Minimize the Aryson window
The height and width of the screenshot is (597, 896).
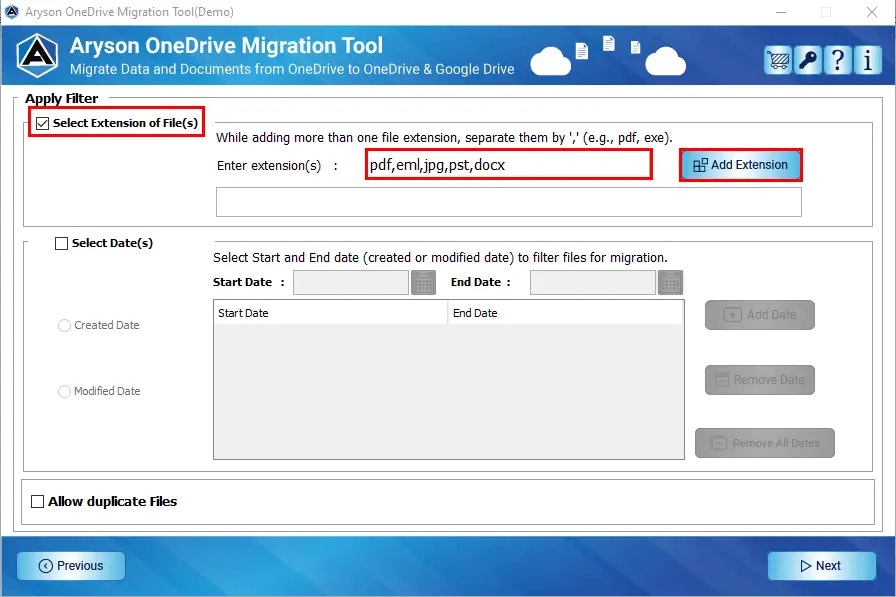coord(781,12)
